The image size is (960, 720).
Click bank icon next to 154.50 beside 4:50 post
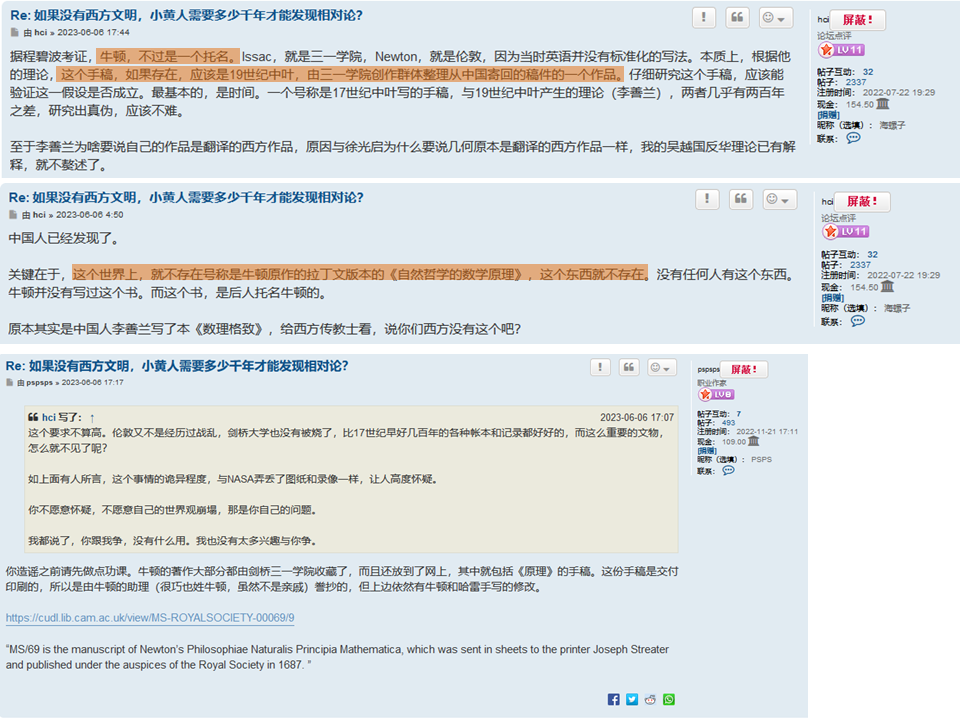[887, 286]
